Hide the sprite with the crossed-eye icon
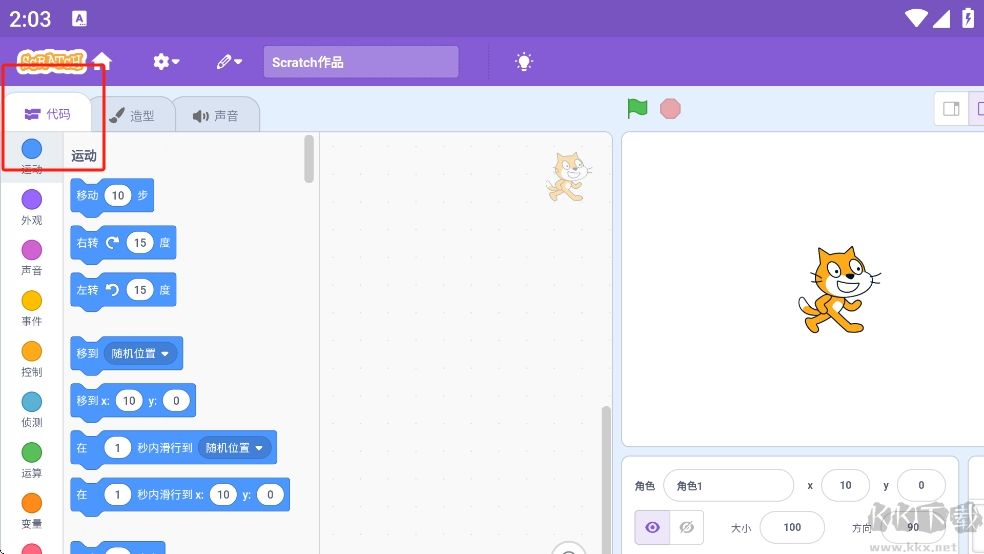Viewport: 984px width, 554px height. point(687,527)
